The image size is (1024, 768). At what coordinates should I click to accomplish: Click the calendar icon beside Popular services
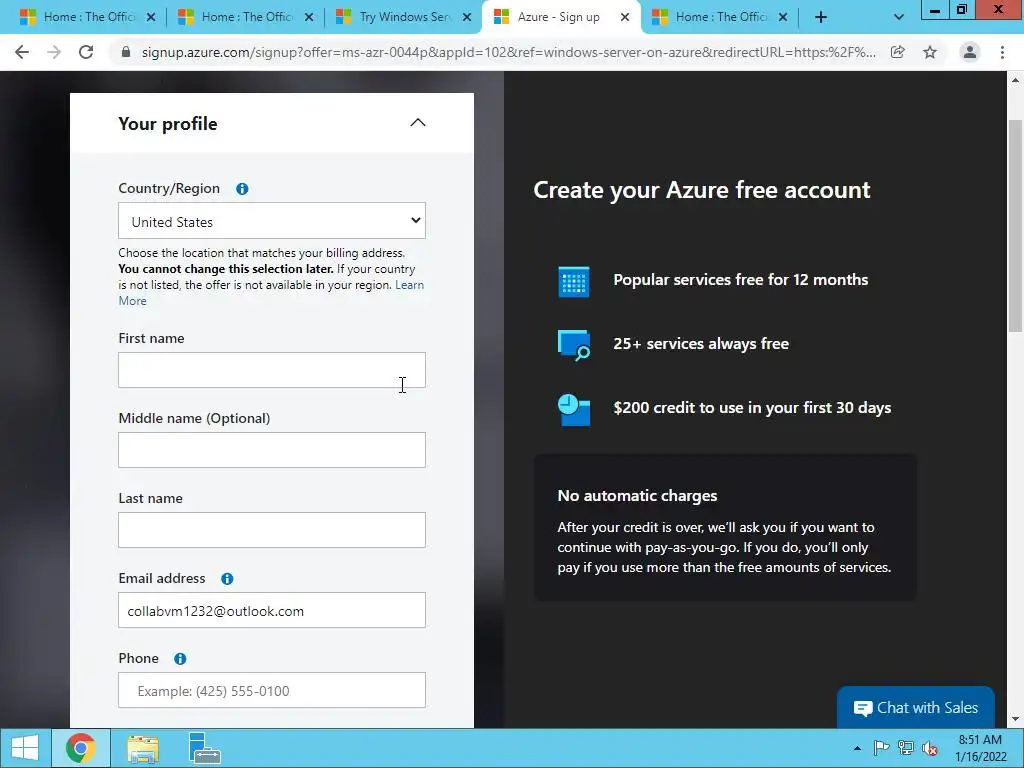click(573, 281)
